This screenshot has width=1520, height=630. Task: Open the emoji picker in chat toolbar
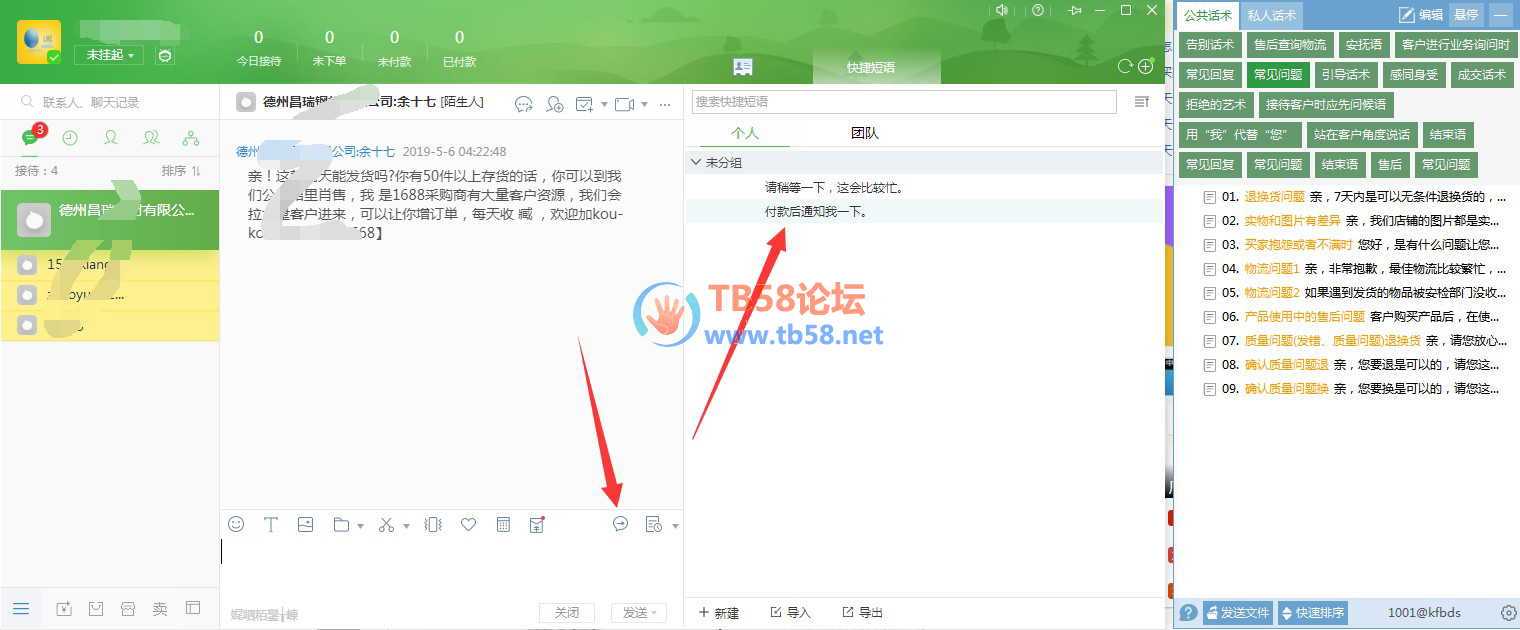click(236, 524)
